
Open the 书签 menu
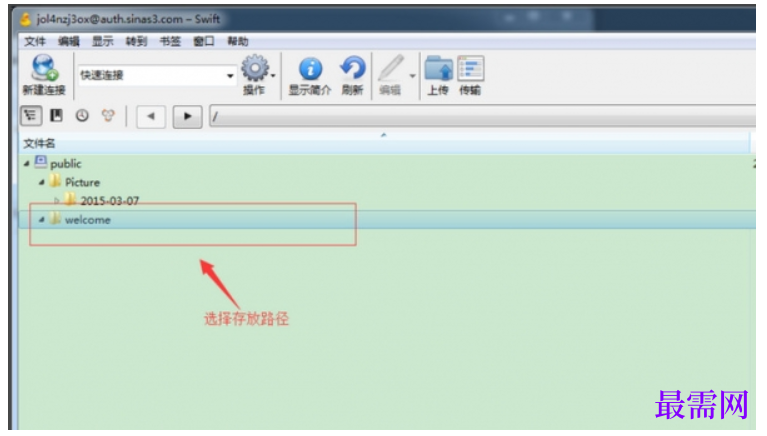pyautogui.click(x=170, y=42)
